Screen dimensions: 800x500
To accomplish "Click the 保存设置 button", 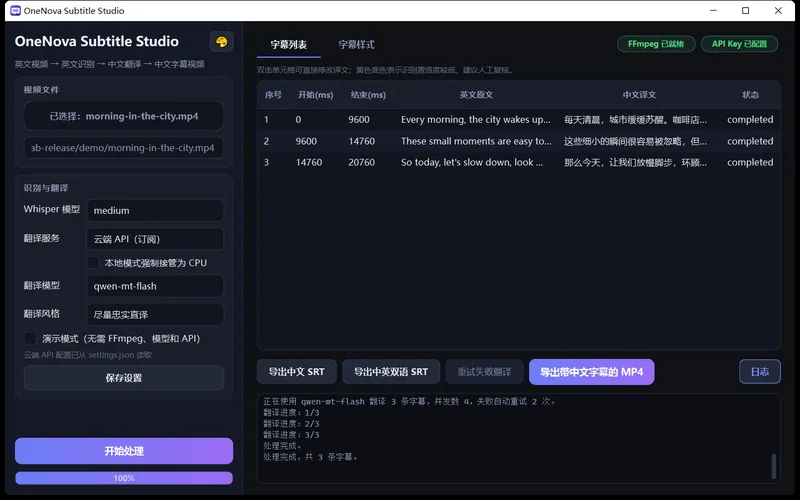I will pos(123,378).
